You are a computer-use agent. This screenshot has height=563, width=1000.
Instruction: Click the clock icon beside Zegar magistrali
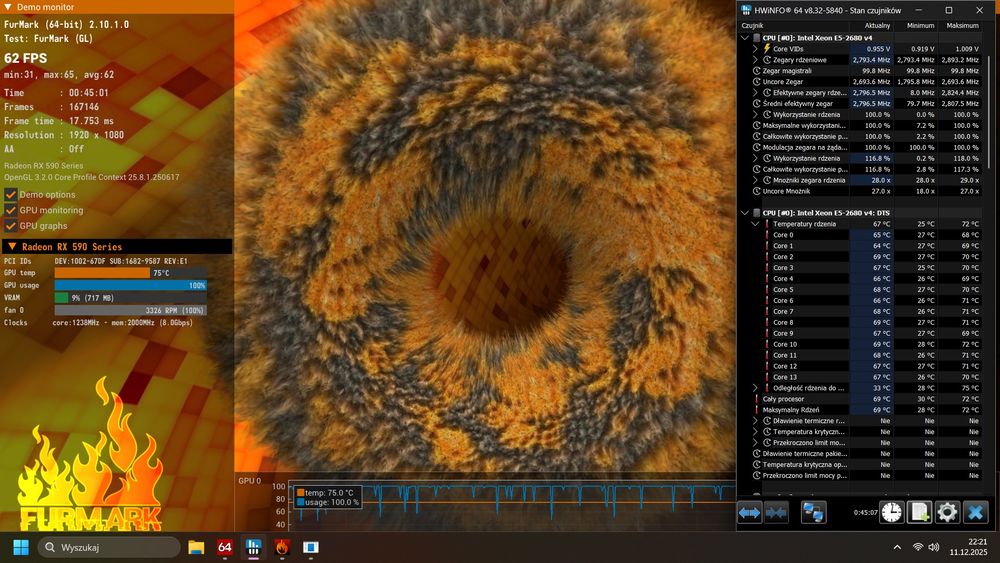click(756, 71)
